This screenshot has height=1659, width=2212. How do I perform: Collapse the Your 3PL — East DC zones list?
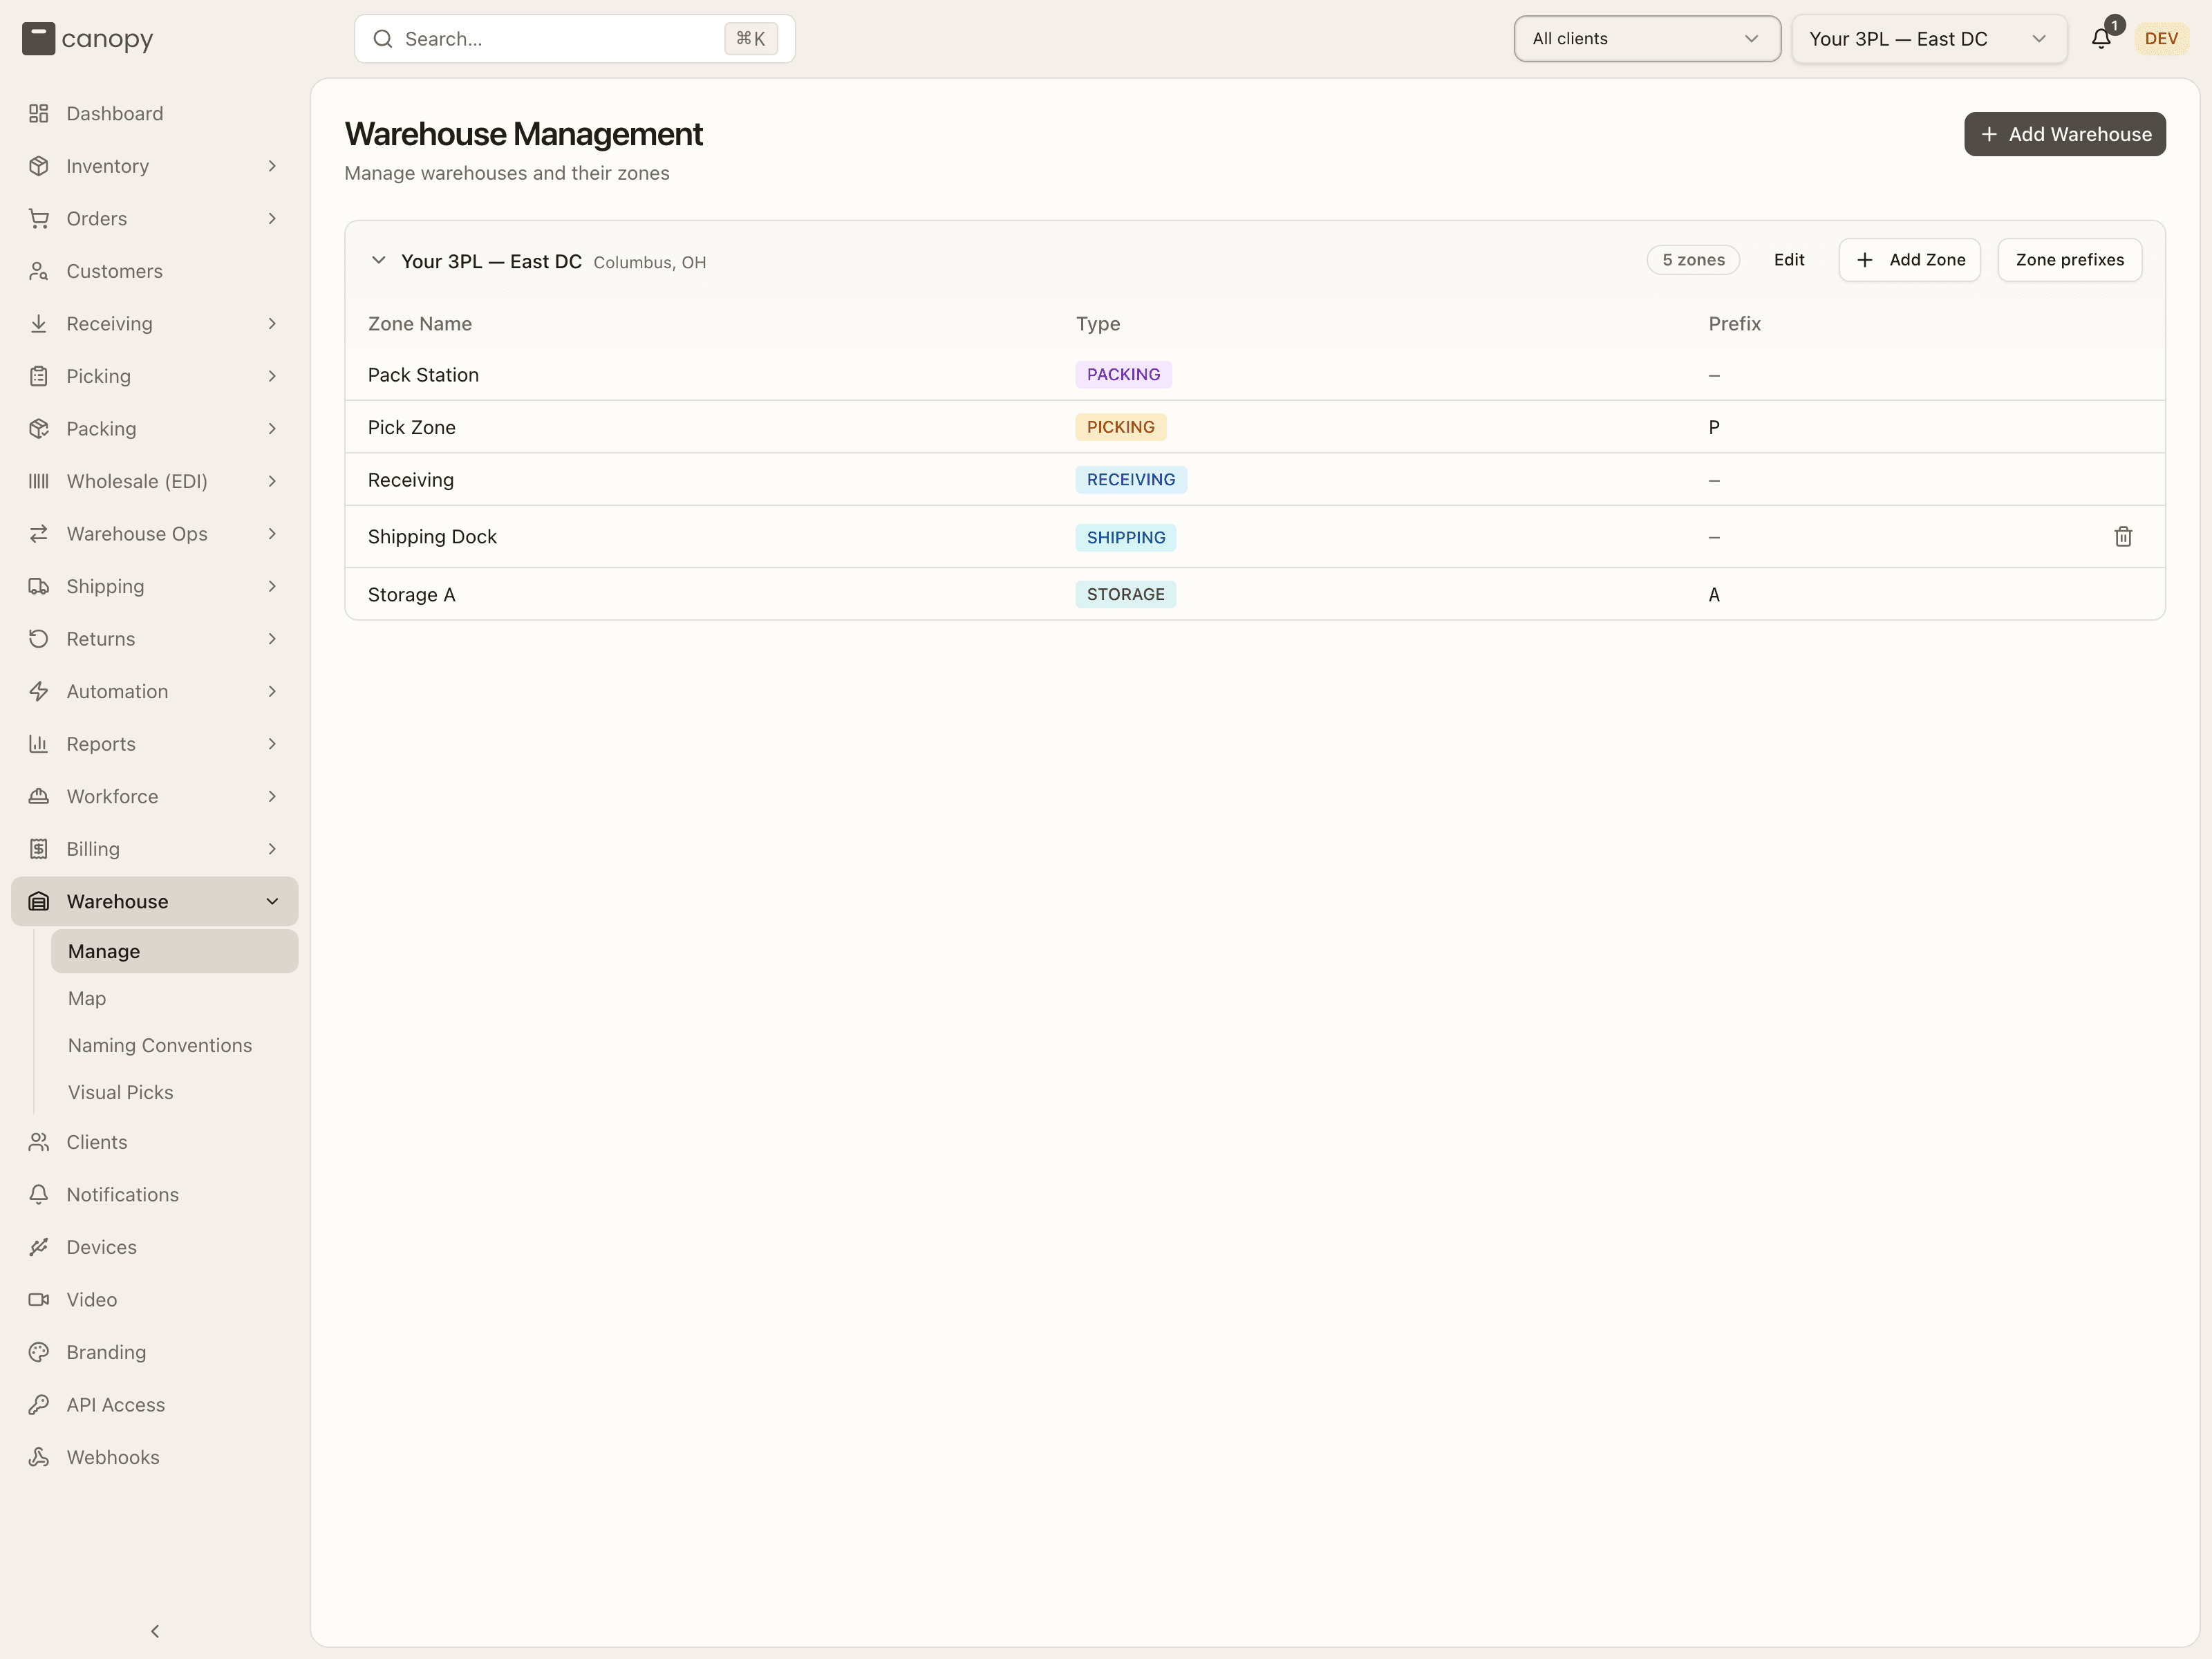click(378, 260)
